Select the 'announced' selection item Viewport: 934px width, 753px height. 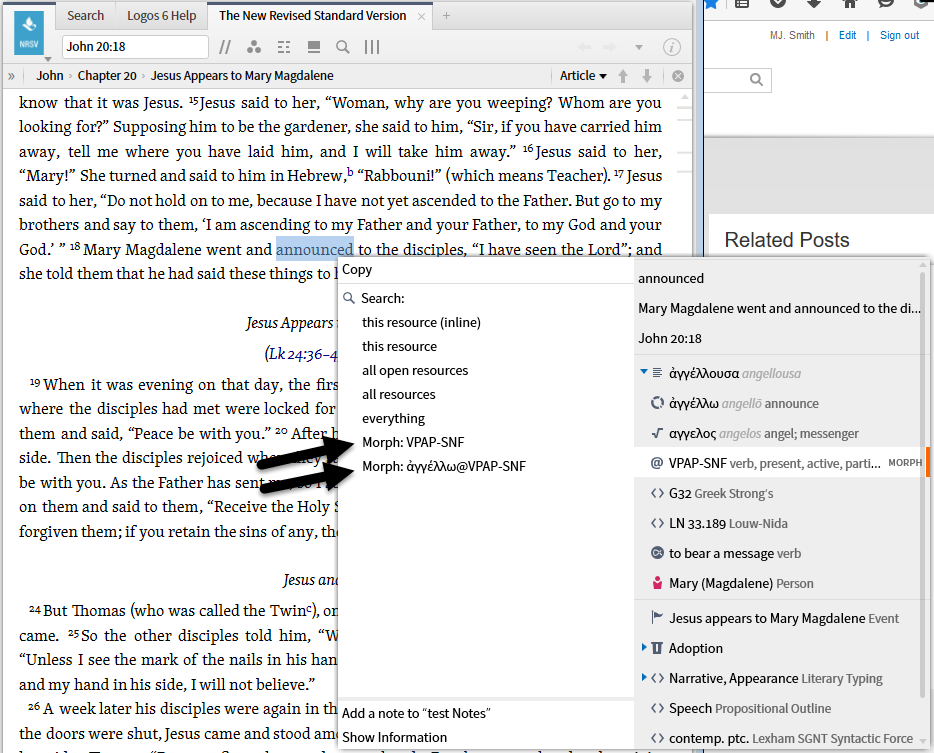(x=671, y=278)
